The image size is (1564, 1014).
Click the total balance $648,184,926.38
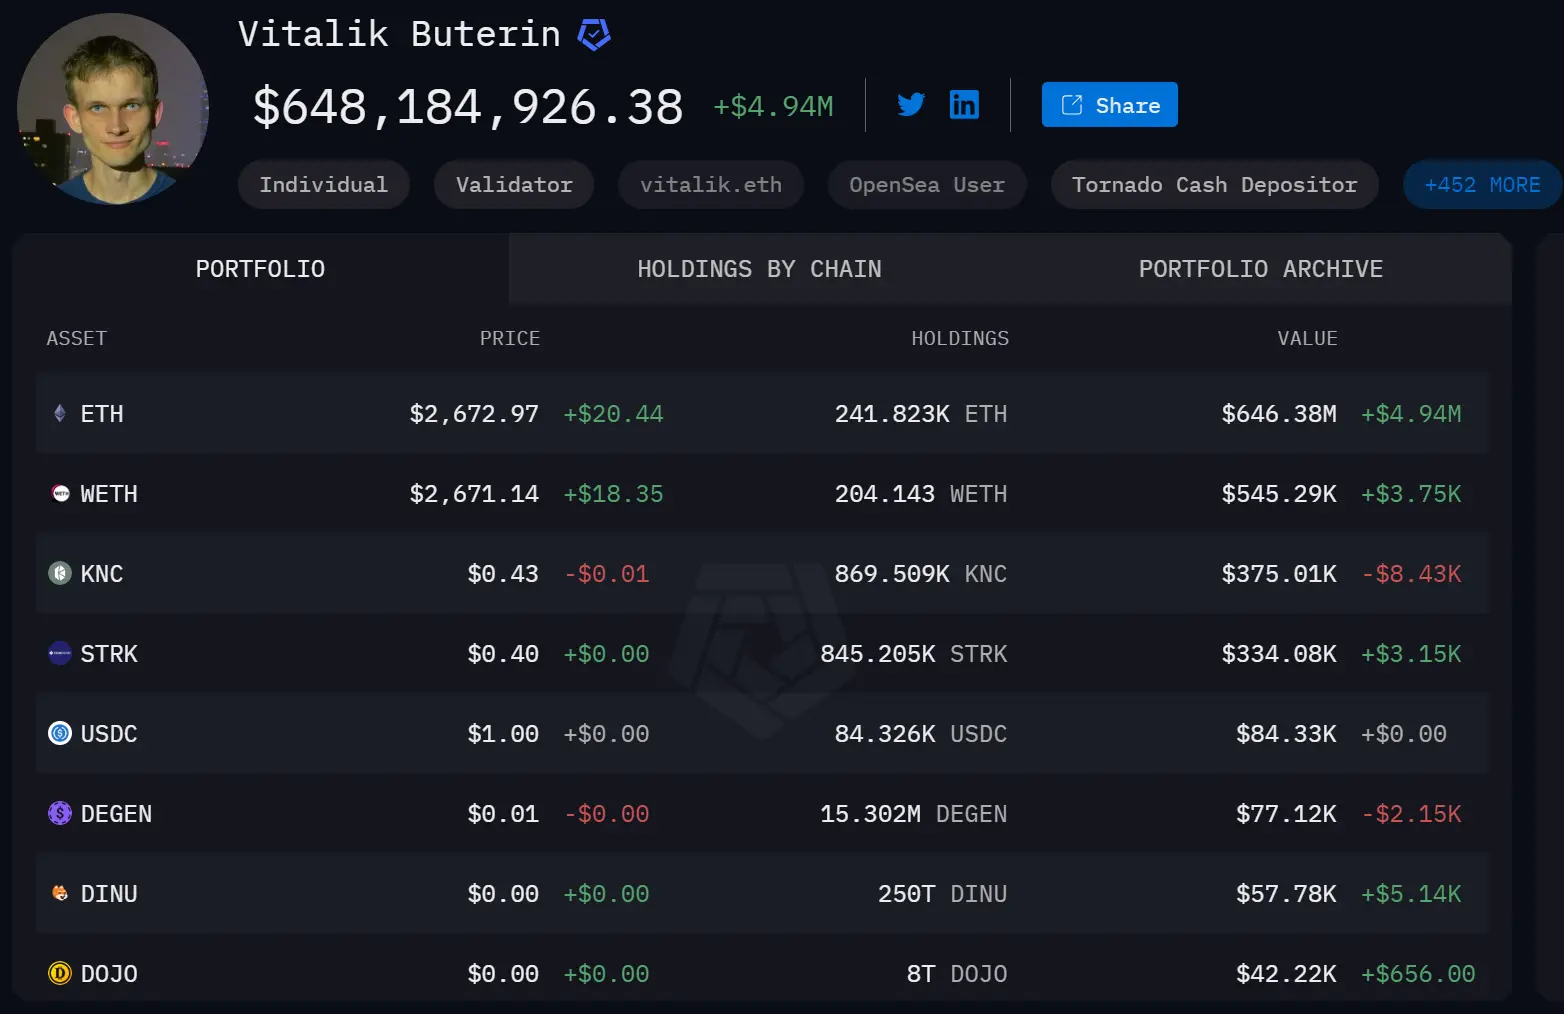pyautogui.click(x=468, y=107)
